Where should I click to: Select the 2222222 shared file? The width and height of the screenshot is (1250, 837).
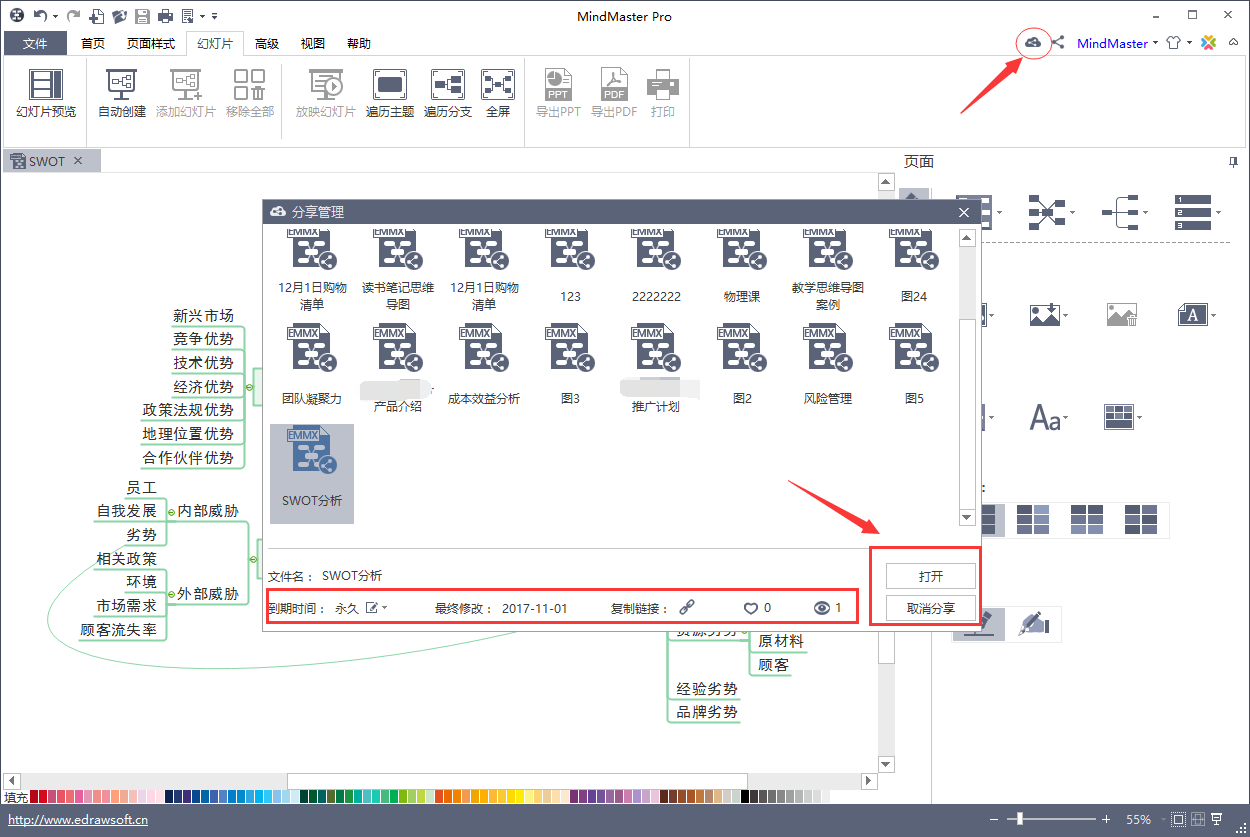click(656, 266)
